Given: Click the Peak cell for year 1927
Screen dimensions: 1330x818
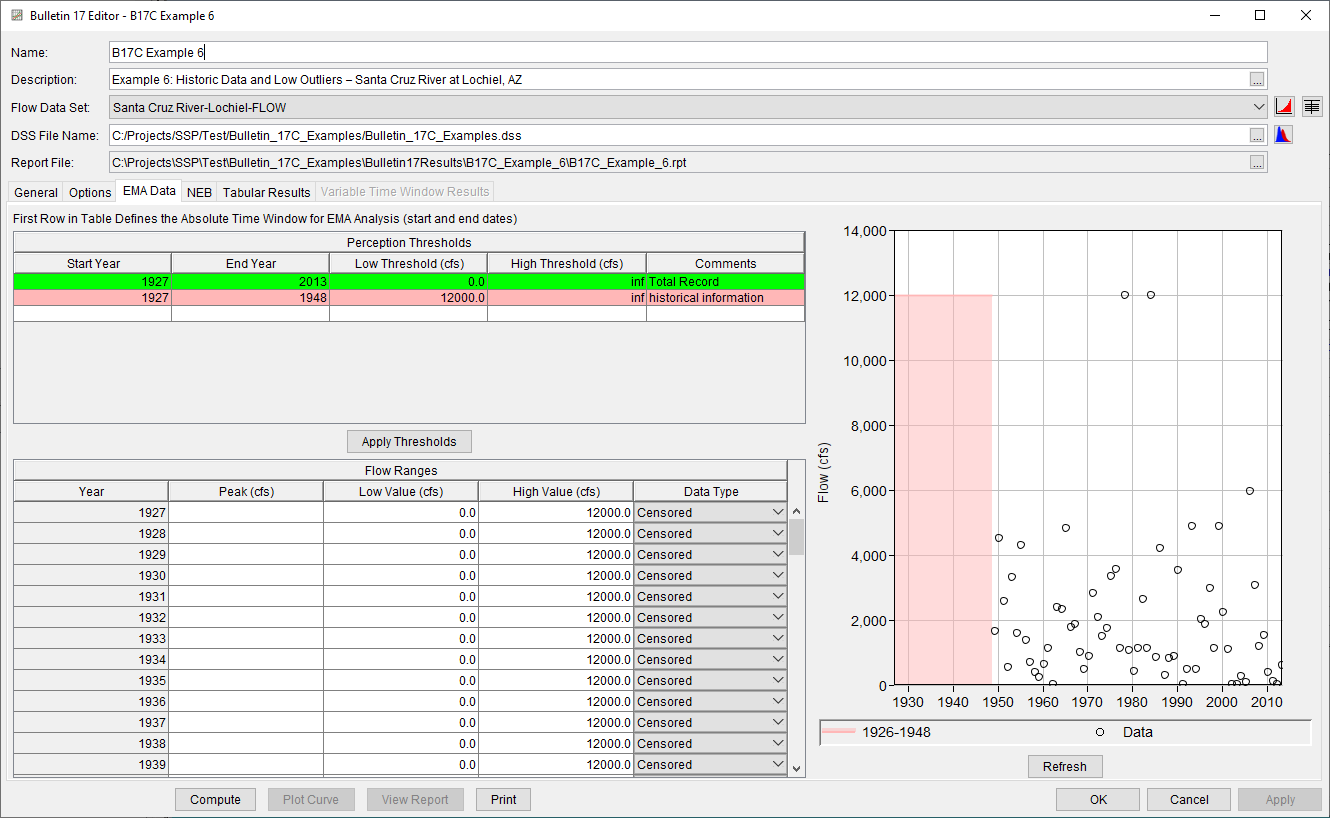Looking at the screenshot, I should pos(246,512).
